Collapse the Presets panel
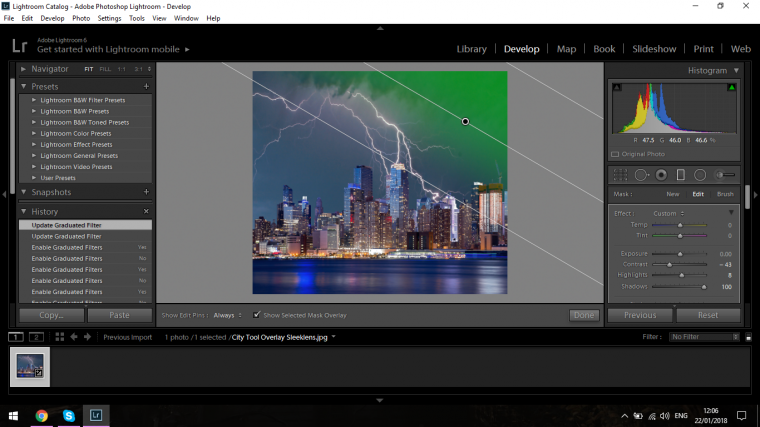 pos(23,86)
